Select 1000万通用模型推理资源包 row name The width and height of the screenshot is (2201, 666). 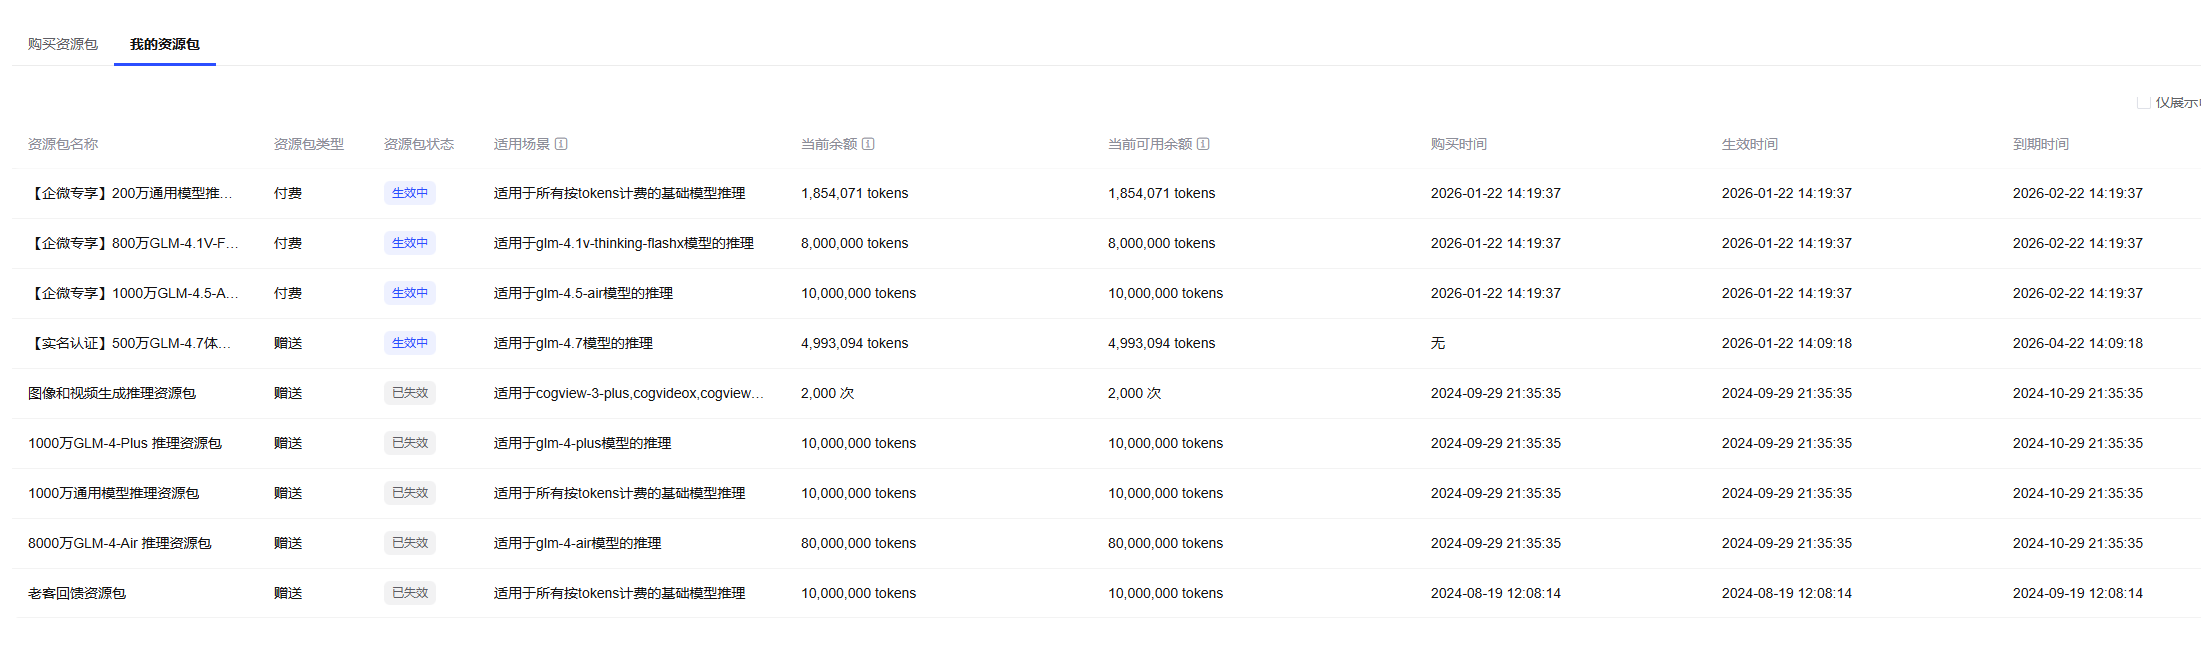(114, 493)
